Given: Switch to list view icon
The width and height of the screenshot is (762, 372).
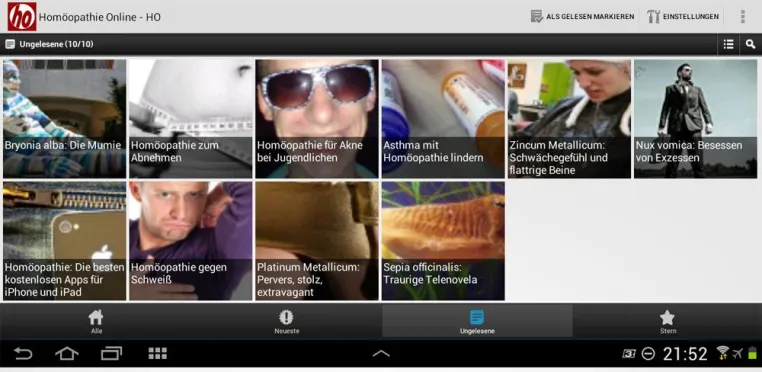Looking at the screenshot, I should (728, 44).
